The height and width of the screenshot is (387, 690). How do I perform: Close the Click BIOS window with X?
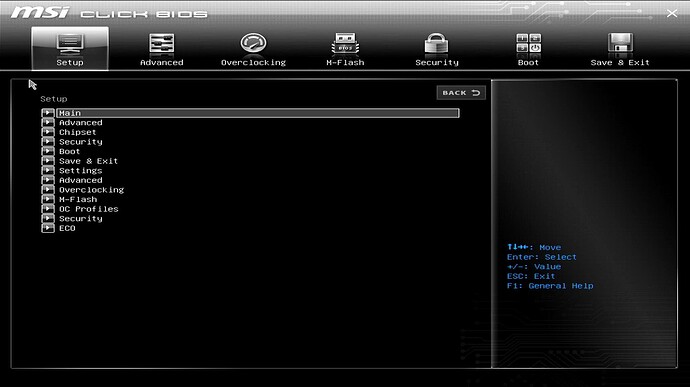[672, 13]
